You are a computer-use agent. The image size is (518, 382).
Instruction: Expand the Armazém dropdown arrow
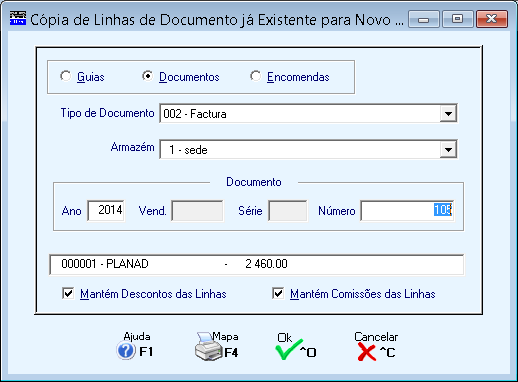448,150
